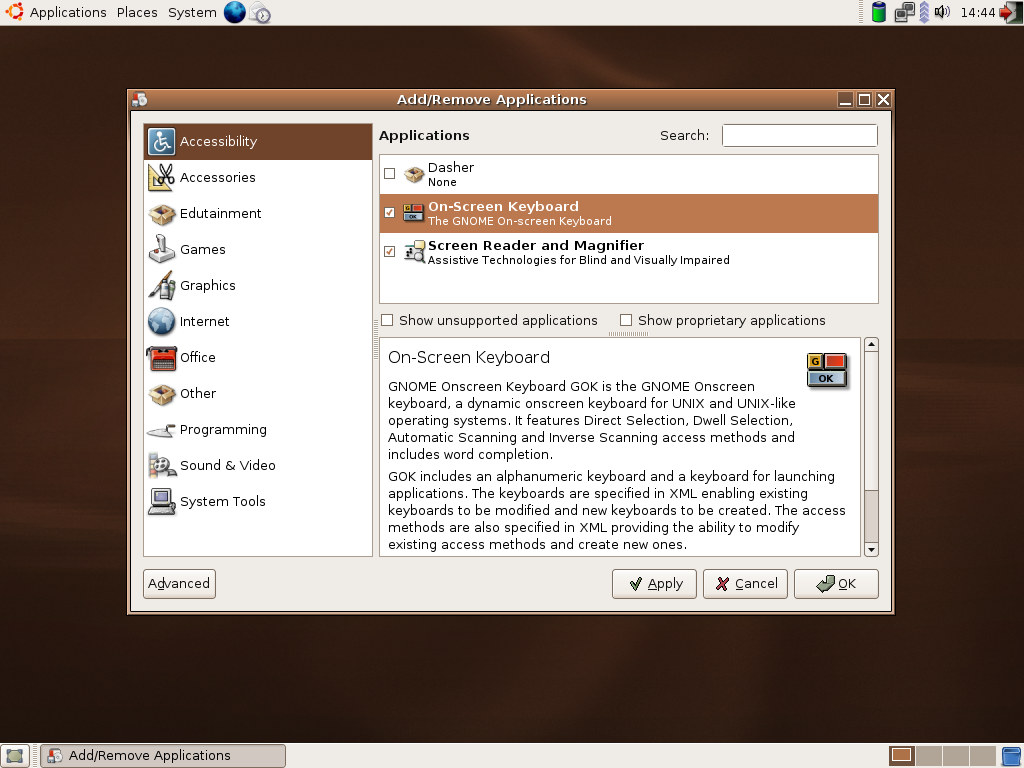The height and width of the screenshot is (768, 1024).
Task: Switch to the second workspace
Action: (x=929, y=756)
